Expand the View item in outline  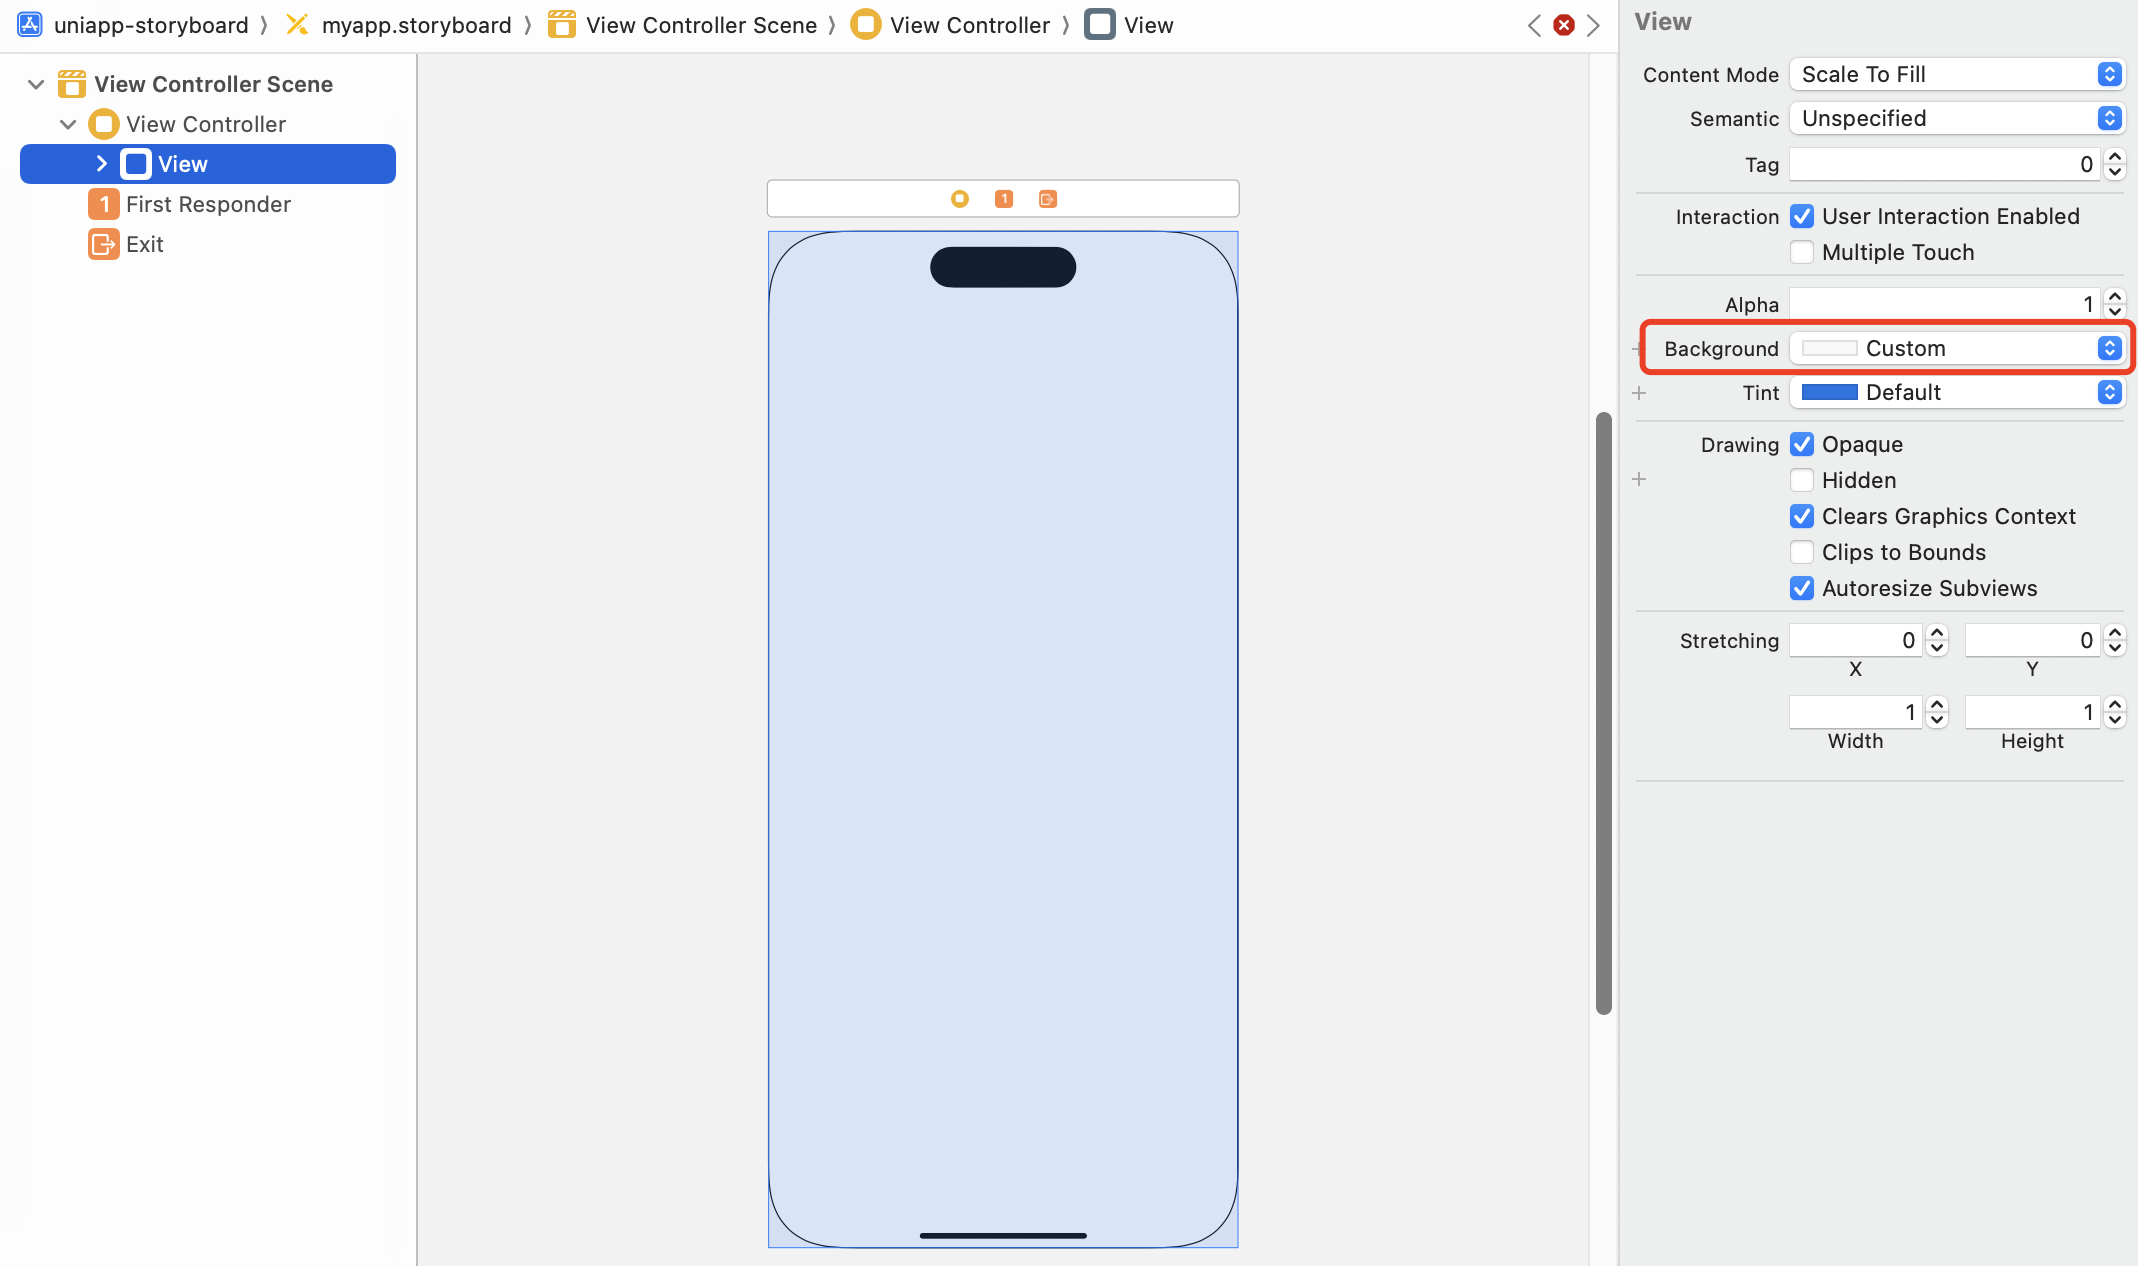(101, 163)
